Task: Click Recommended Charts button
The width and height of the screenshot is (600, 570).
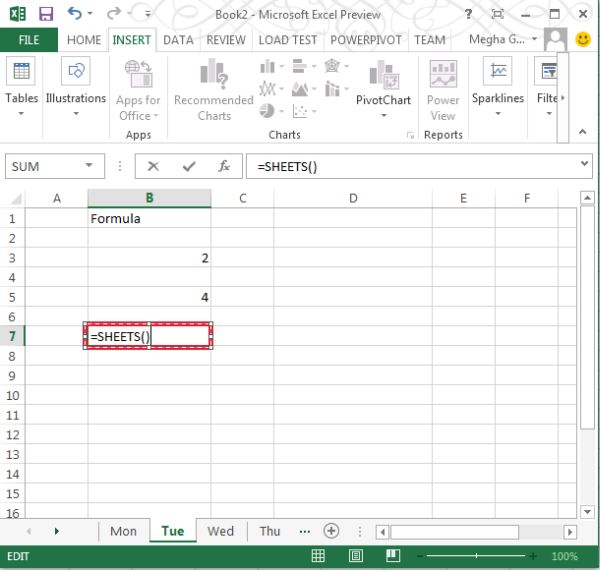Action: [214, 91]
